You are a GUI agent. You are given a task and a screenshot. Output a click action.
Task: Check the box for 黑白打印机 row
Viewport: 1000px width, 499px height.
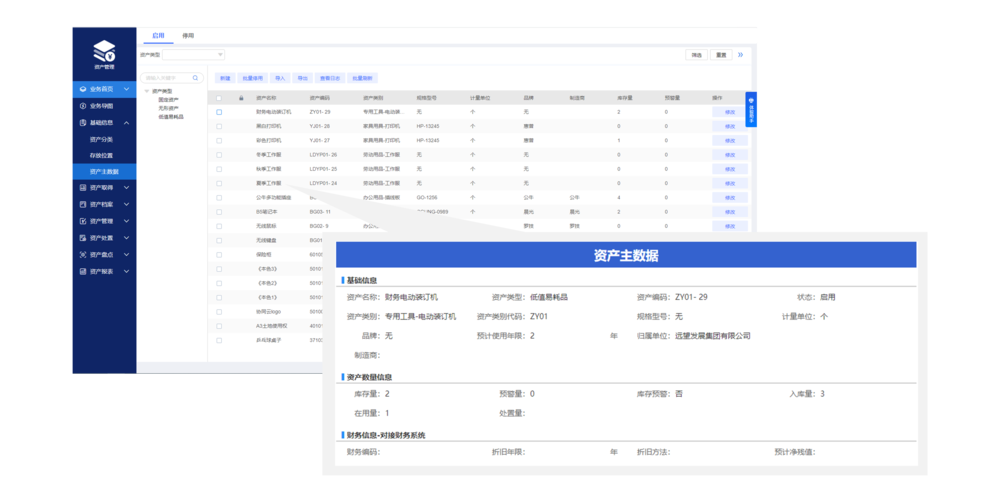point(219,126)
